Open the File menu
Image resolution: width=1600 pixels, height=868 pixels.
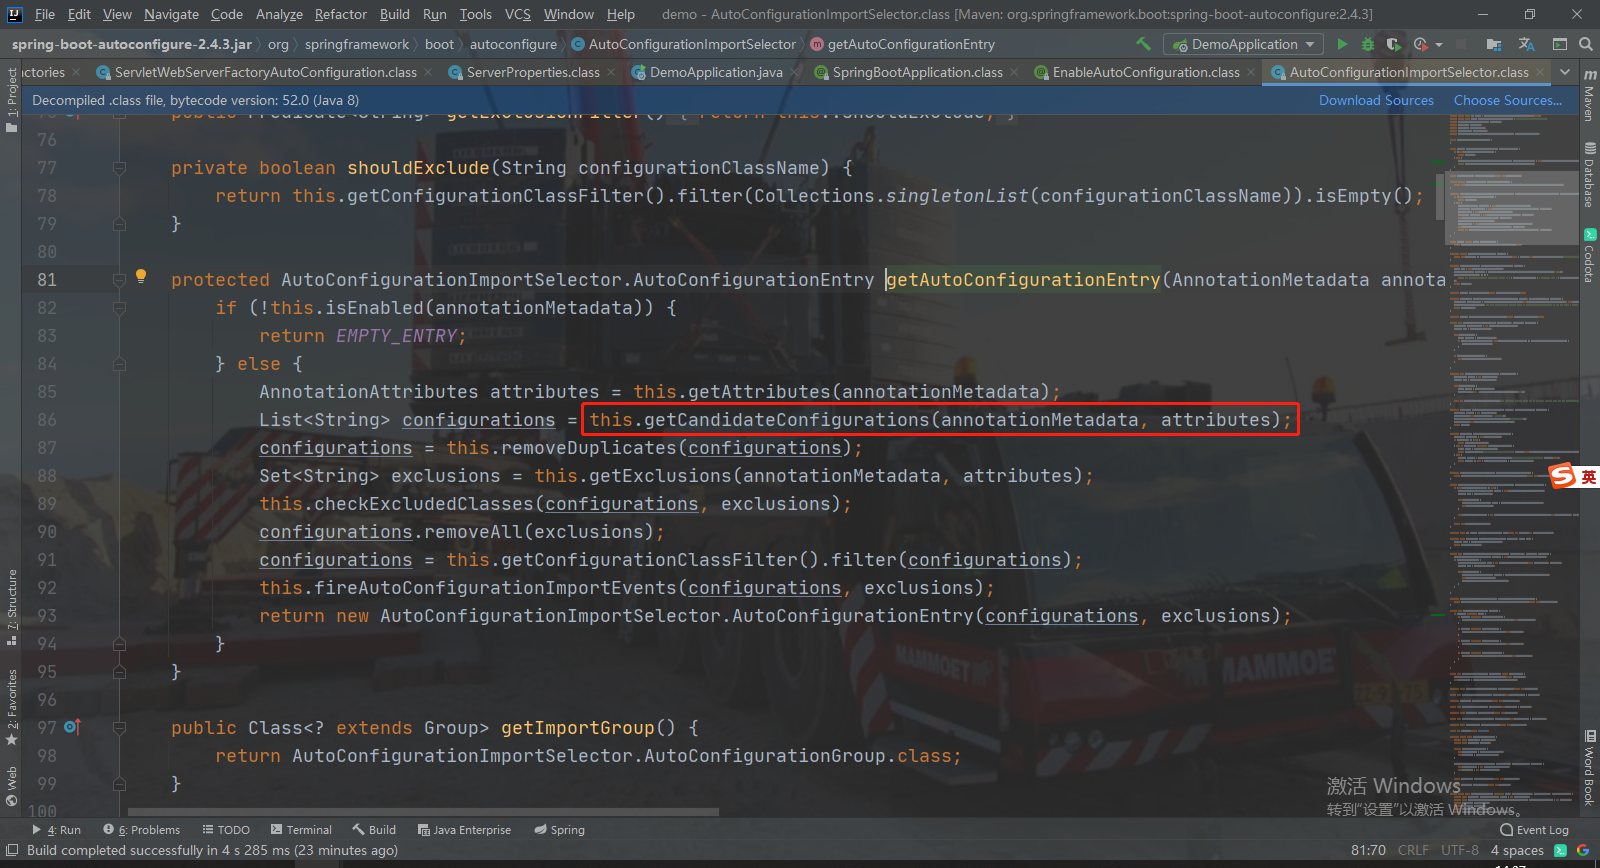click(45, 14)
